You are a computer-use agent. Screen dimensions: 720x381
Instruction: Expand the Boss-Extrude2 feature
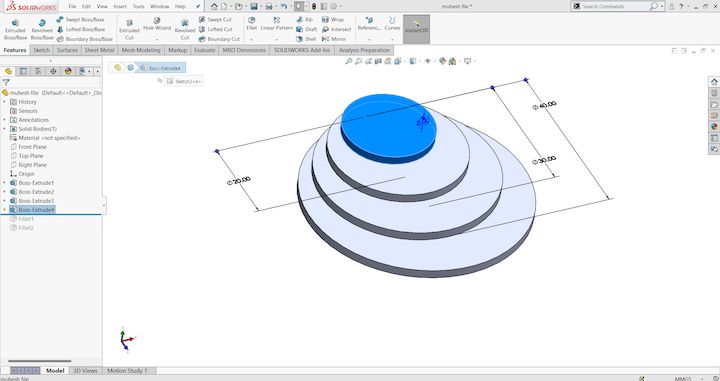coord(5,192)
